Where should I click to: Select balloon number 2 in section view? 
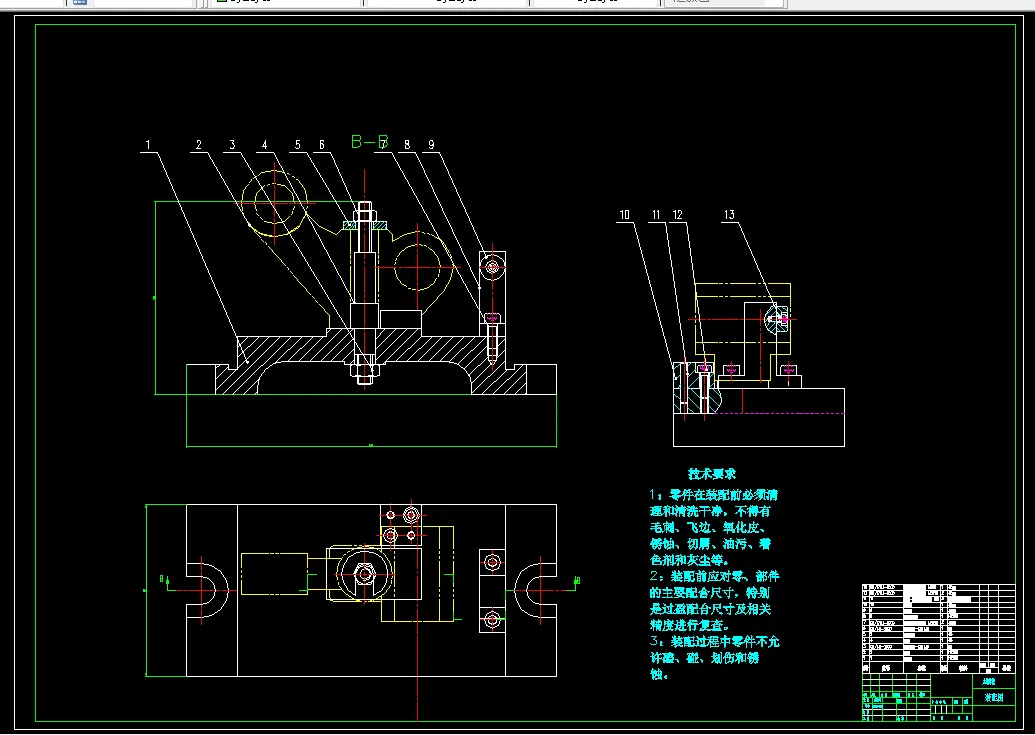pyautogui.click(x=198, y=146)
